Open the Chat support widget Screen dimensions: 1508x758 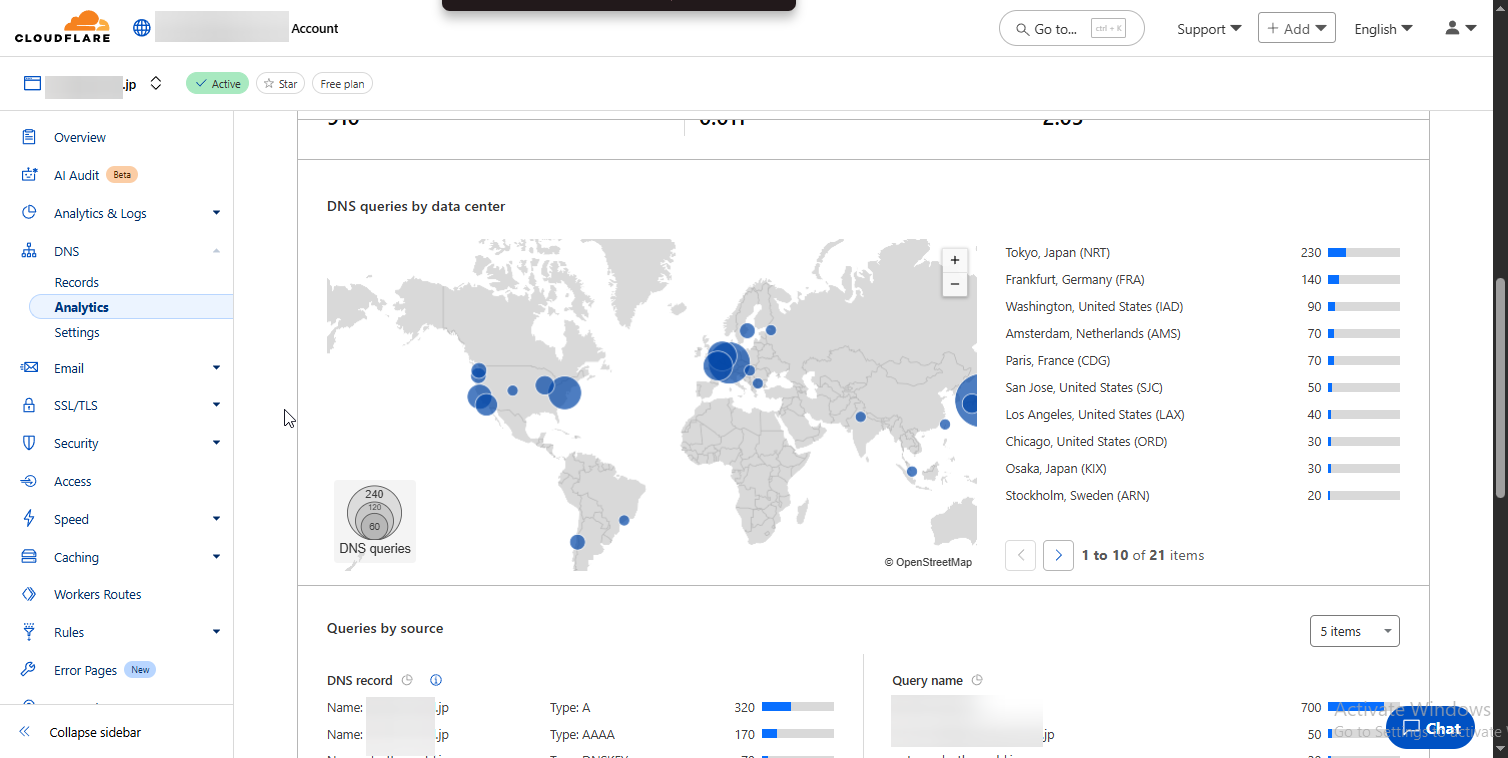(1431, 728)
